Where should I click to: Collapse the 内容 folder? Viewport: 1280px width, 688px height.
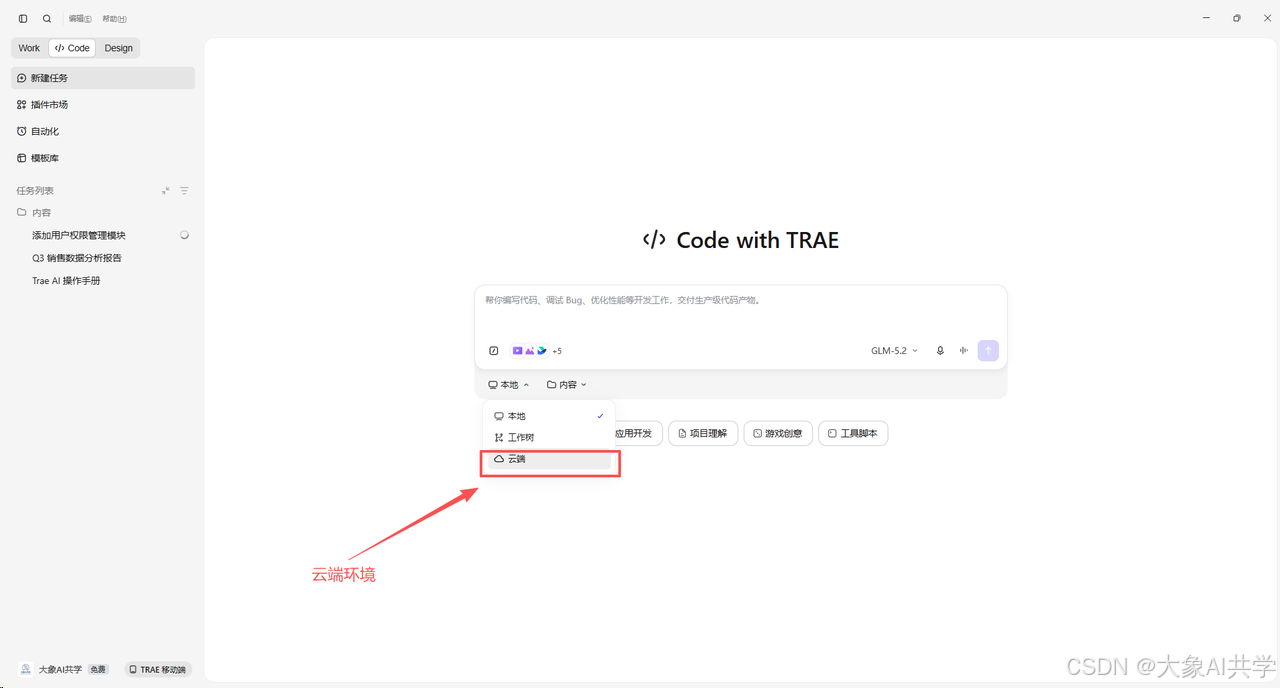pos(34,213)
